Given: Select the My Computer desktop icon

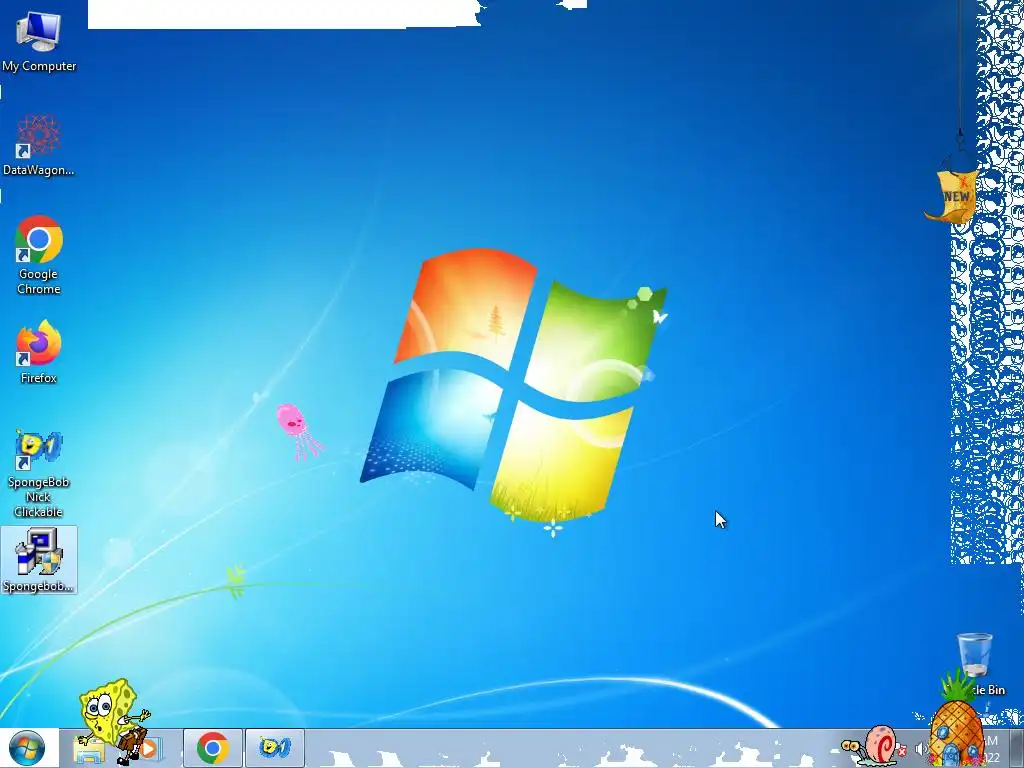Looking at the screenshot, I should pyautogui.click(x=39, y=40).
